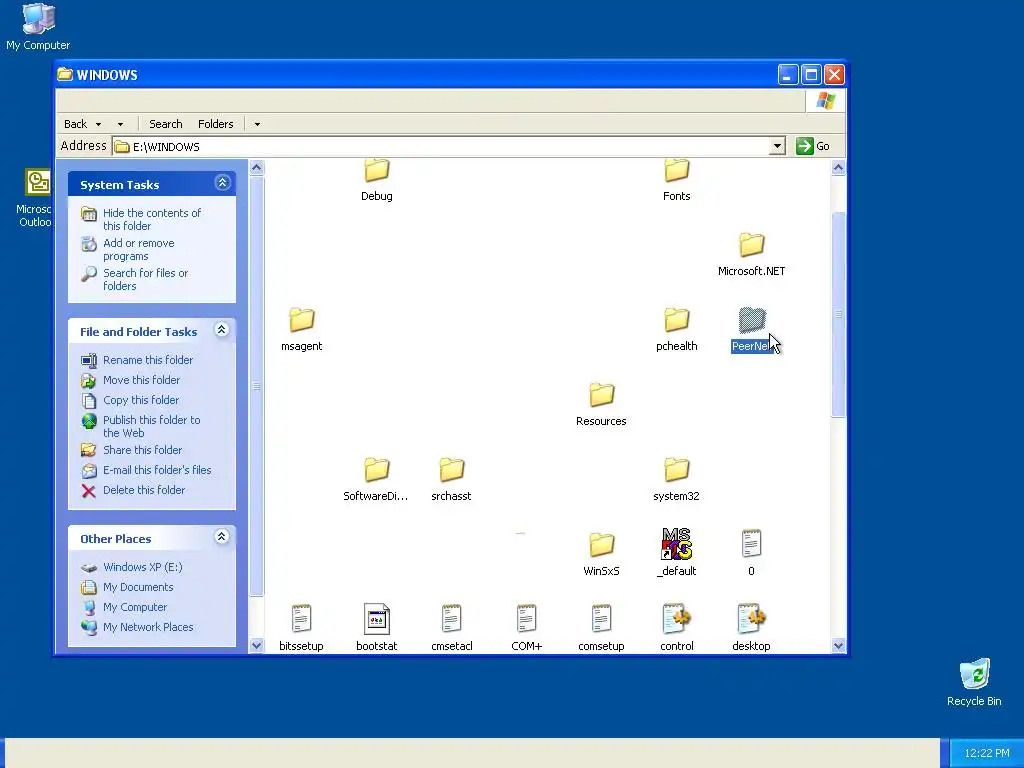
Task: Click the task pane scroll down arrow
Action: click(x=257, y=646)
